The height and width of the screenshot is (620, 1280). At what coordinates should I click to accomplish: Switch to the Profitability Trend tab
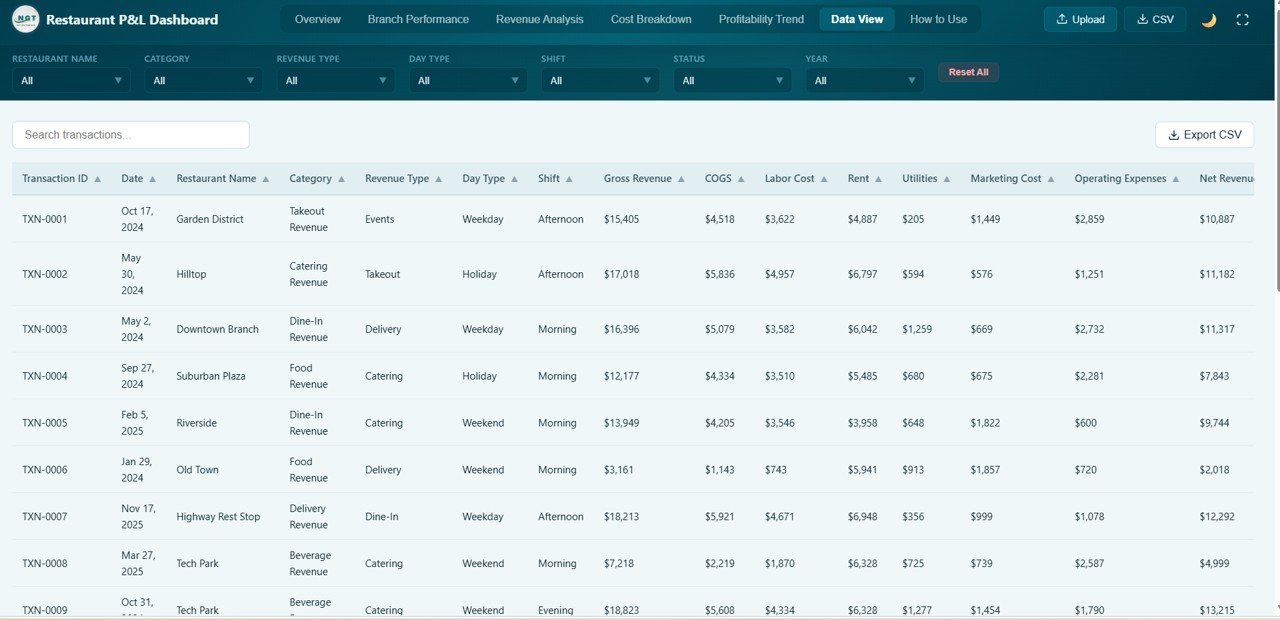pos(760,18)
